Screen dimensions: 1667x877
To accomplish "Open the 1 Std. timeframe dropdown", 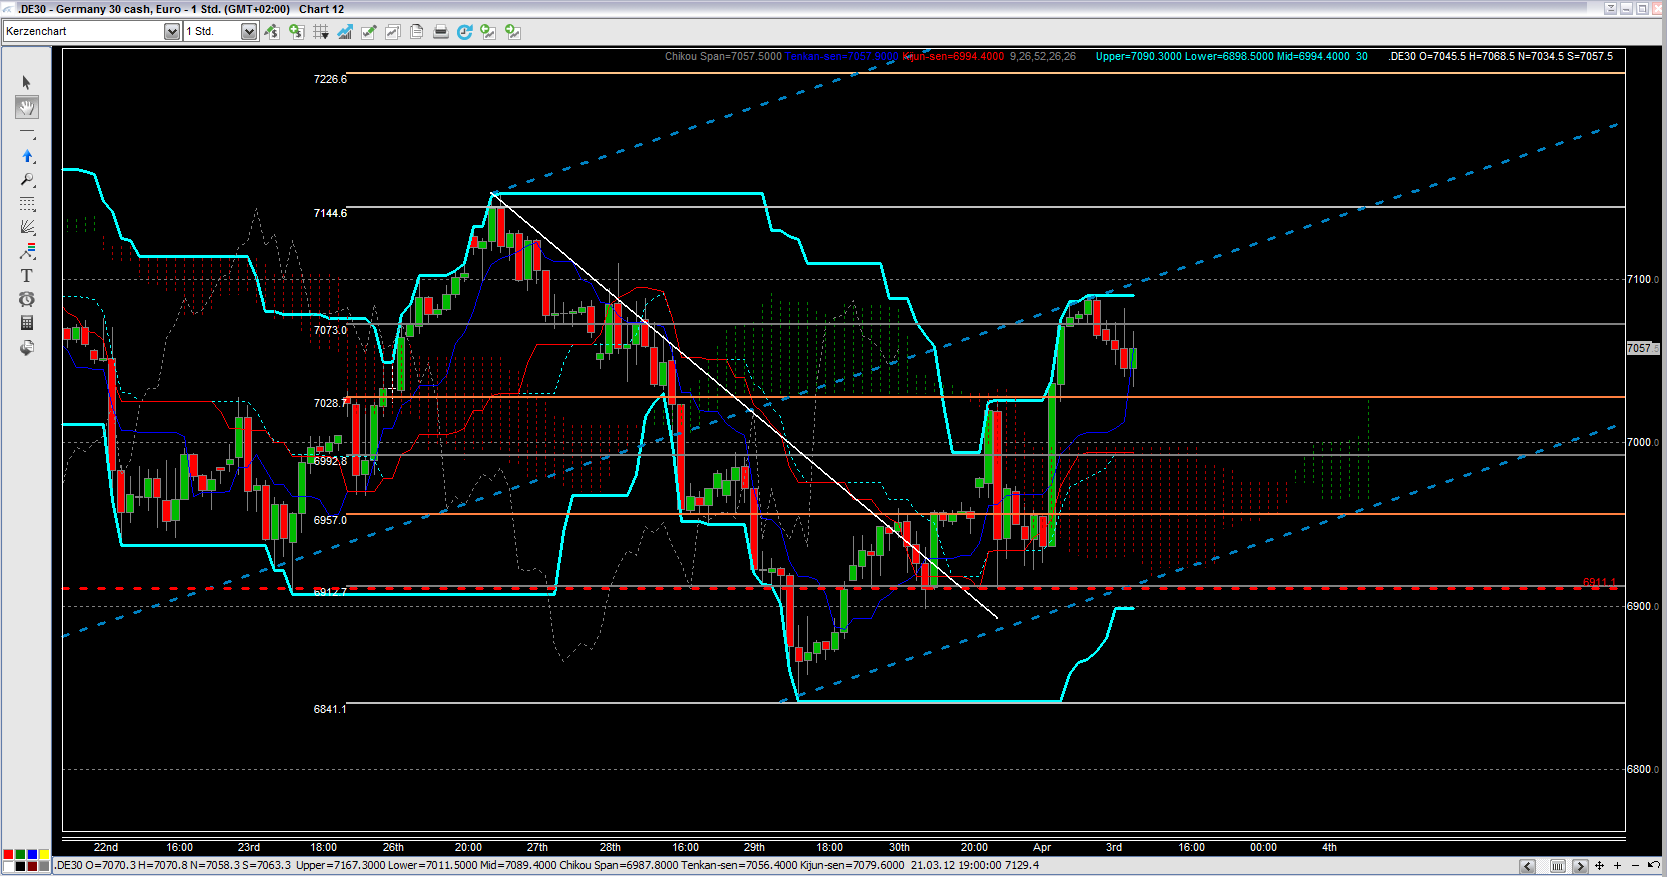I will pyautogui.click(x=248, y=32).
